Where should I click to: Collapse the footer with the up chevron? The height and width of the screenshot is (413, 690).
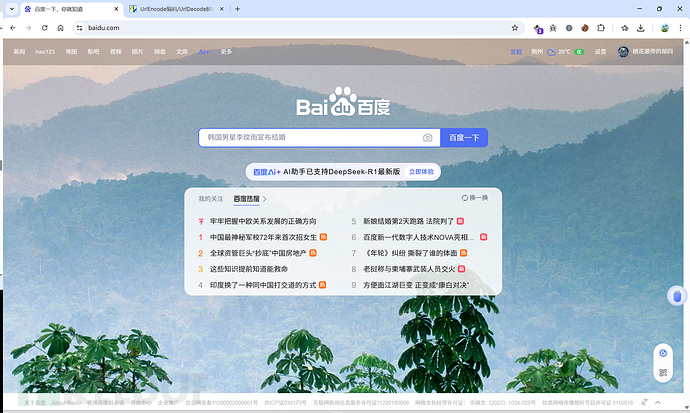[658, 402]
